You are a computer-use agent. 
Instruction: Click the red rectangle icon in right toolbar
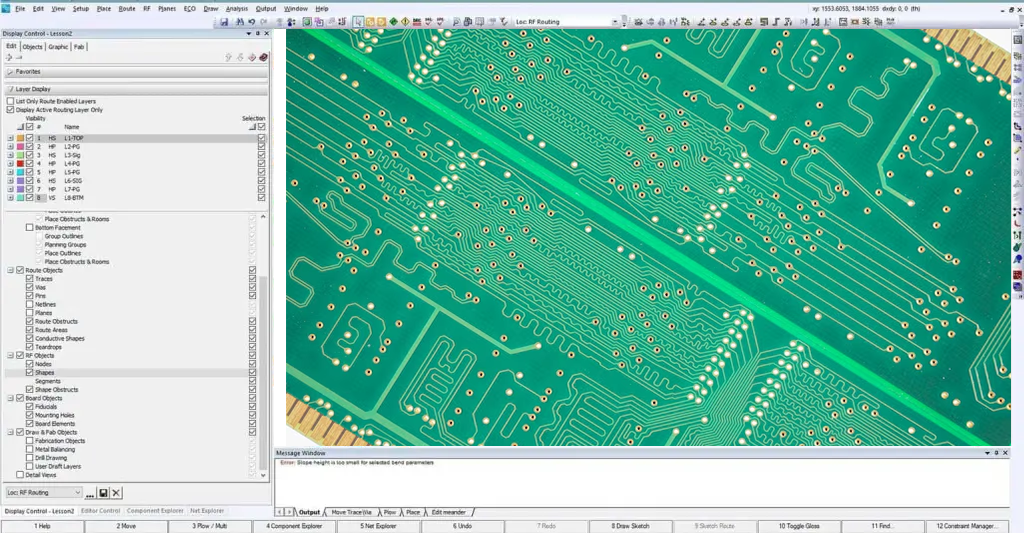(x=1017, y=275)
